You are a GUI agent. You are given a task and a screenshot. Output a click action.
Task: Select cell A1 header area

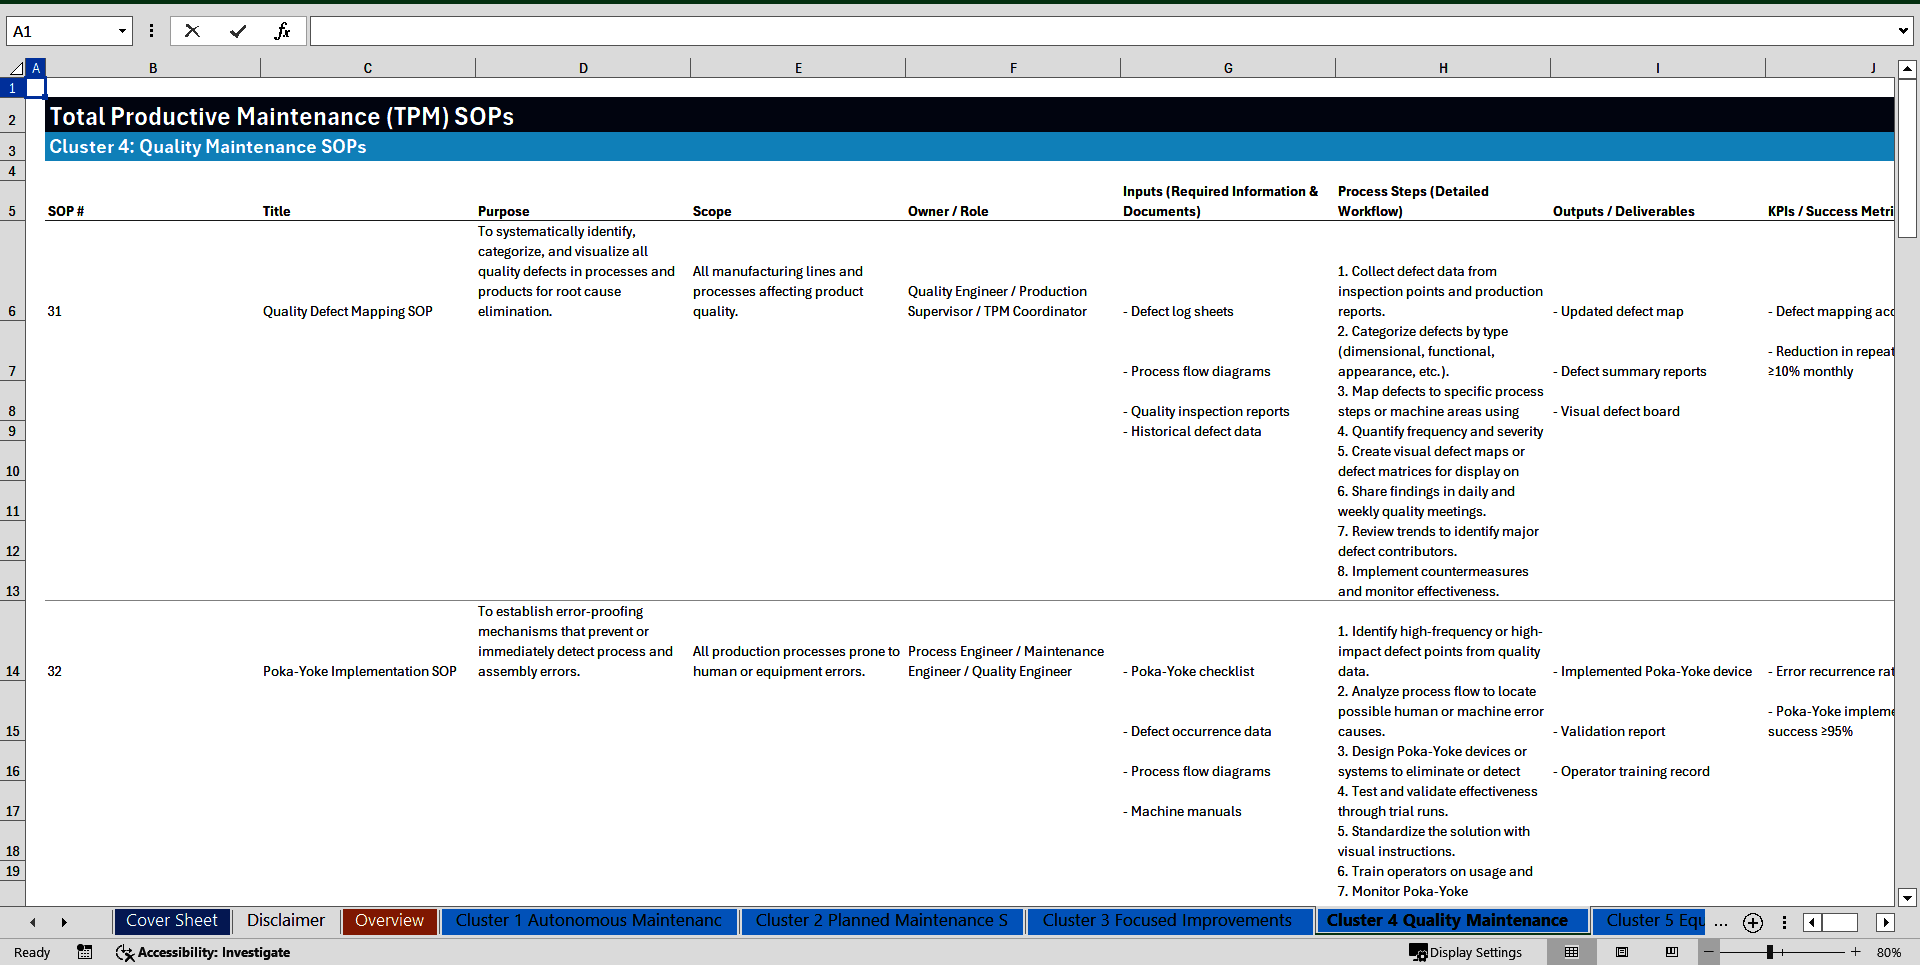(36, 88)
